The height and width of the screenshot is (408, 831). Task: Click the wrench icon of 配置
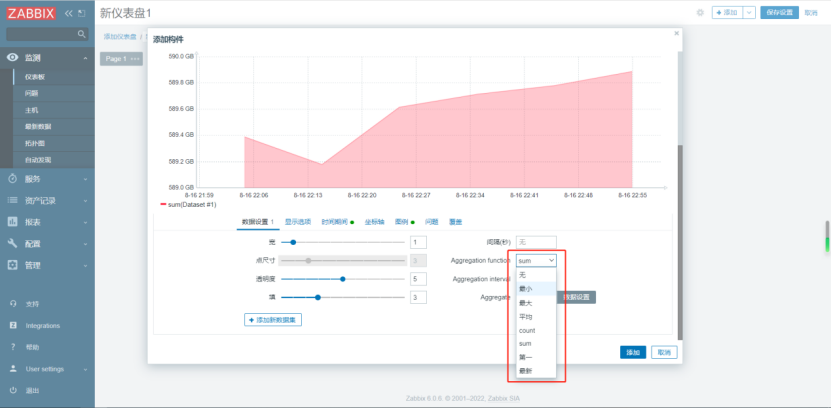click(x=13, y=244)
